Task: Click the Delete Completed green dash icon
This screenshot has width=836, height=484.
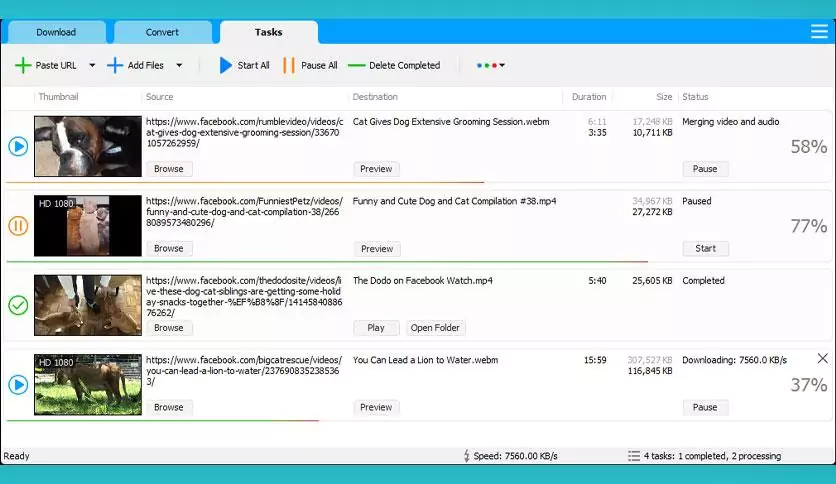Action: tap(356, 66)
